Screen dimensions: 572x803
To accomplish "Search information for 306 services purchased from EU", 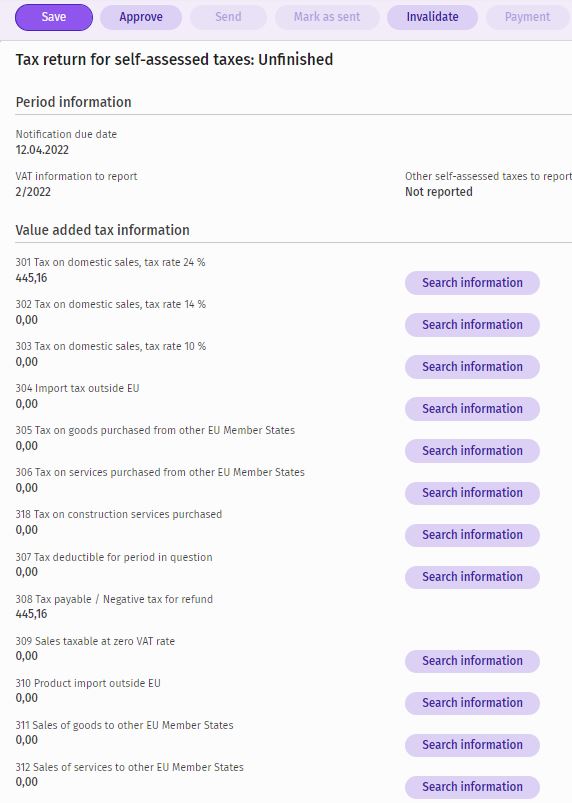I will click(x=472, y=493).
